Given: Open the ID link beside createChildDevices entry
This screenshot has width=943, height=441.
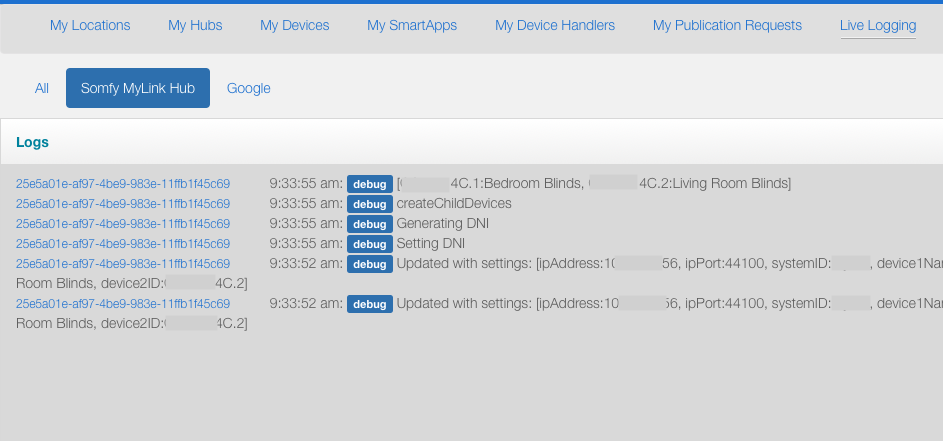Looking at the screenshot, I should pos(123,204).
